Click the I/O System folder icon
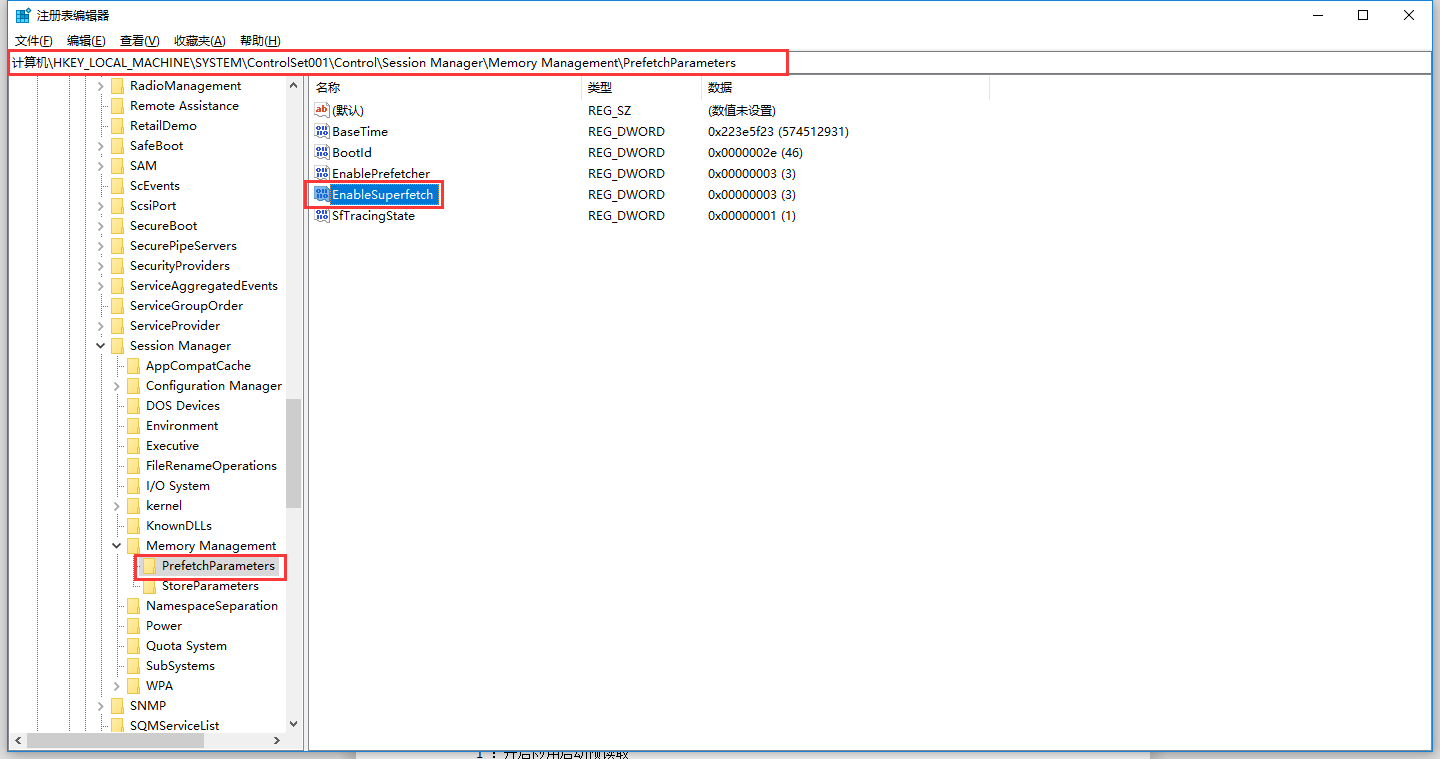This screenshot has width=1440, height=759. [133, 486]
